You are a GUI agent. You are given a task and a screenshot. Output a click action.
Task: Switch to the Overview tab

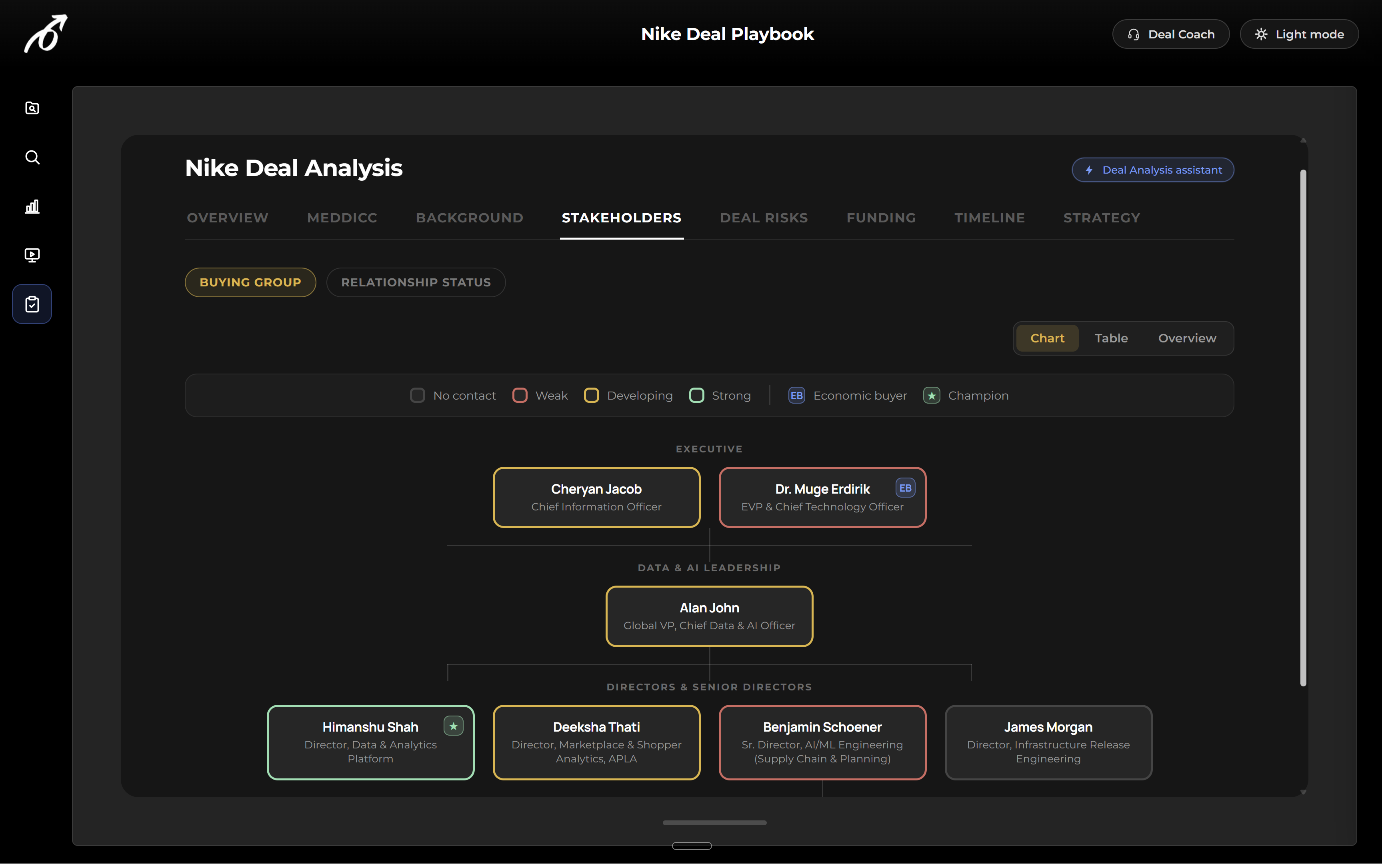click(228, 217)
